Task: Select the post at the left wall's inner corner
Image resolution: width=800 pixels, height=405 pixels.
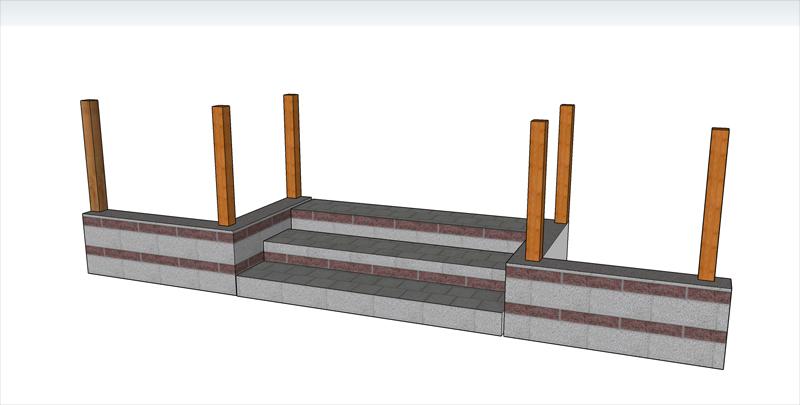Action: coord(222,165)
